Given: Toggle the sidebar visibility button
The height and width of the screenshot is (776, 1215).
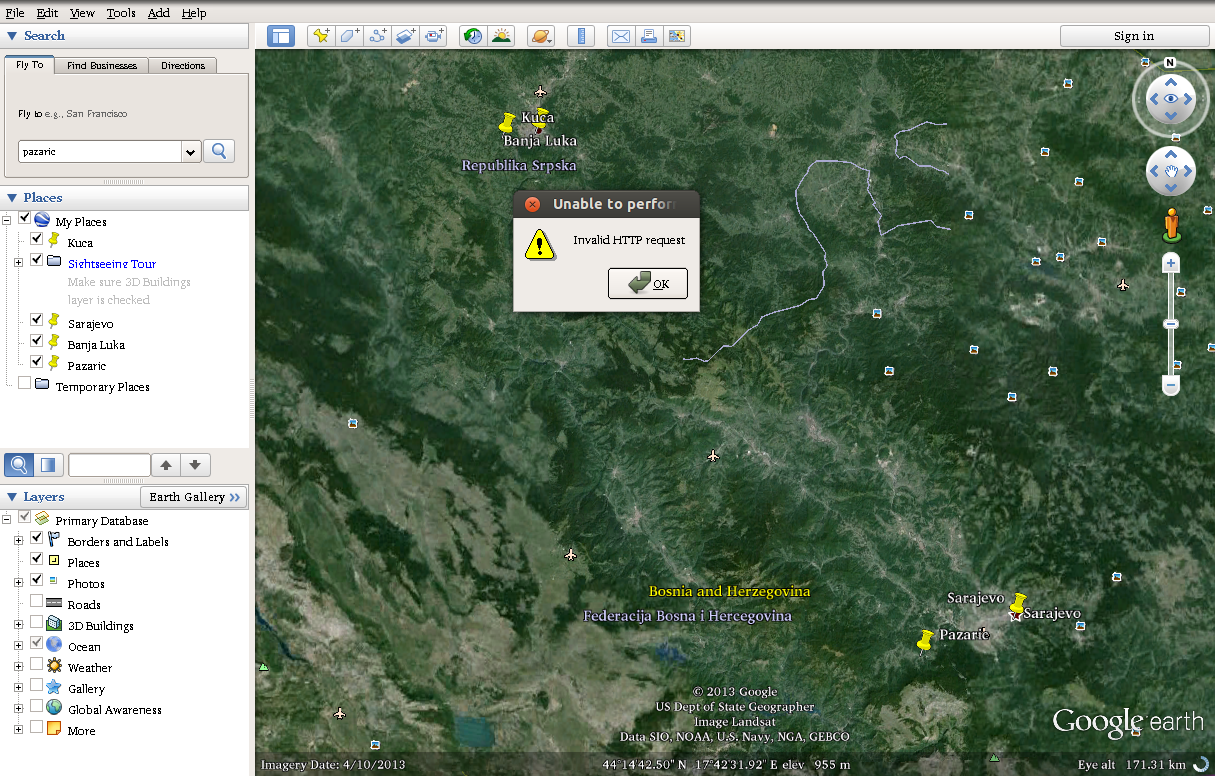Looking at the screenshot, I should [281, 36].
